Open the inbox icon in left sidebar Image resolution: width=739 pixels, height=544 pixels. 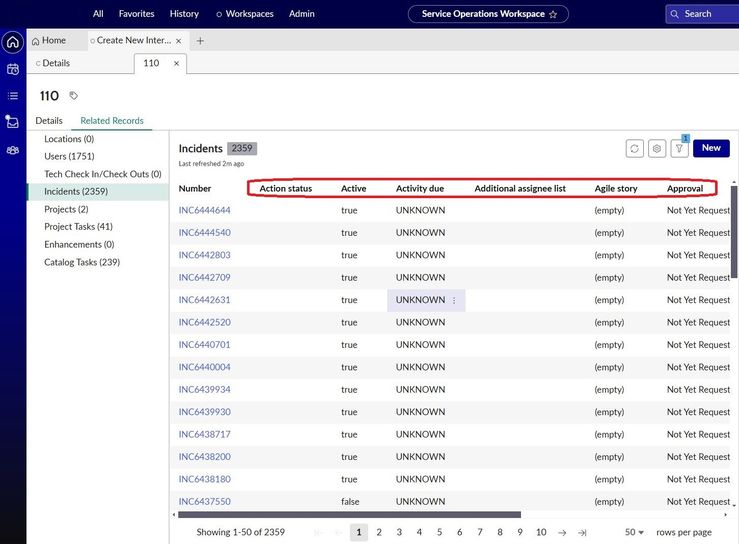[12, 122]
